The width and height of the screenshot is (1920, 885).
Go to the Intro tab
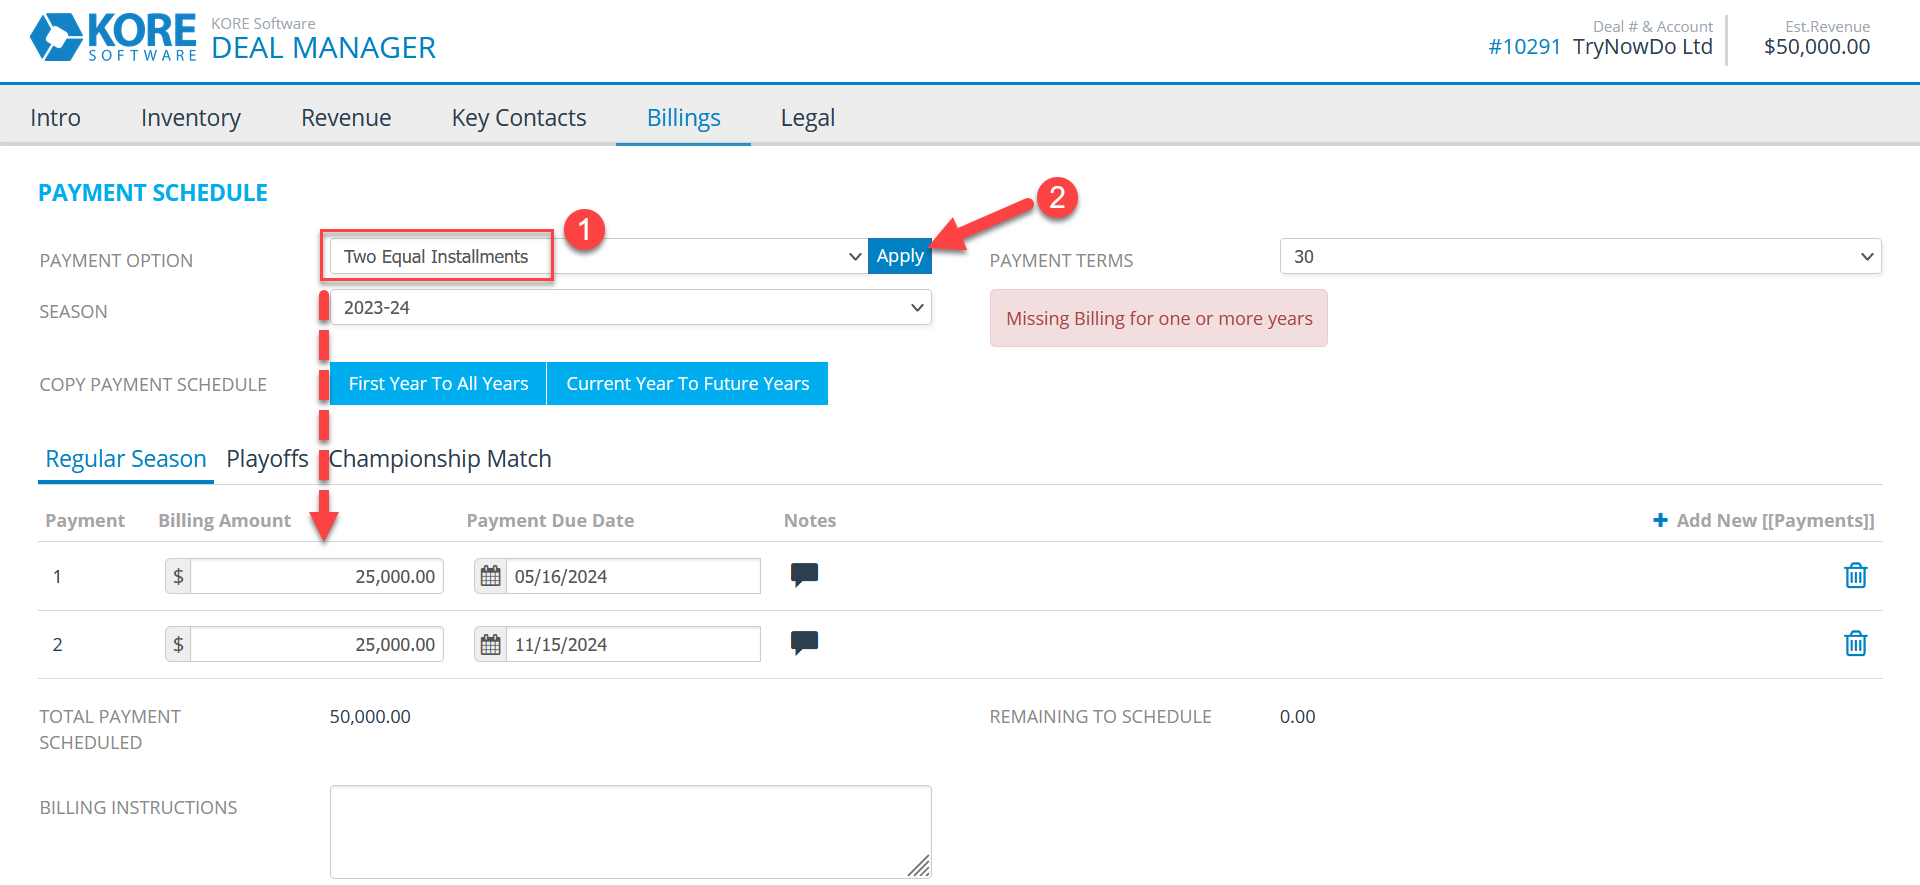[56, 117]
